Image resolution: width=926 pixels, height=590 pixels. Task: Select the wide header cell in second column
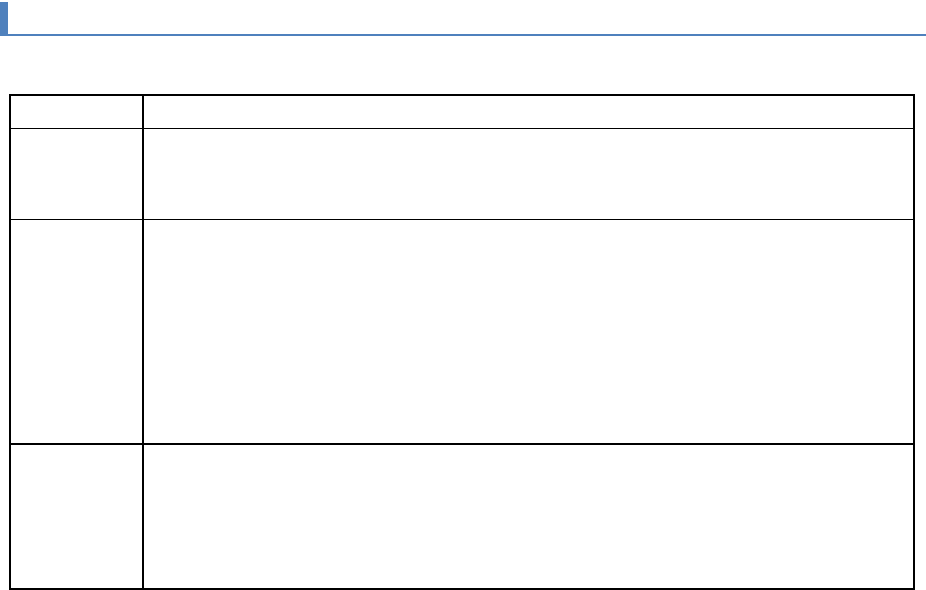[x=528, y=112]
